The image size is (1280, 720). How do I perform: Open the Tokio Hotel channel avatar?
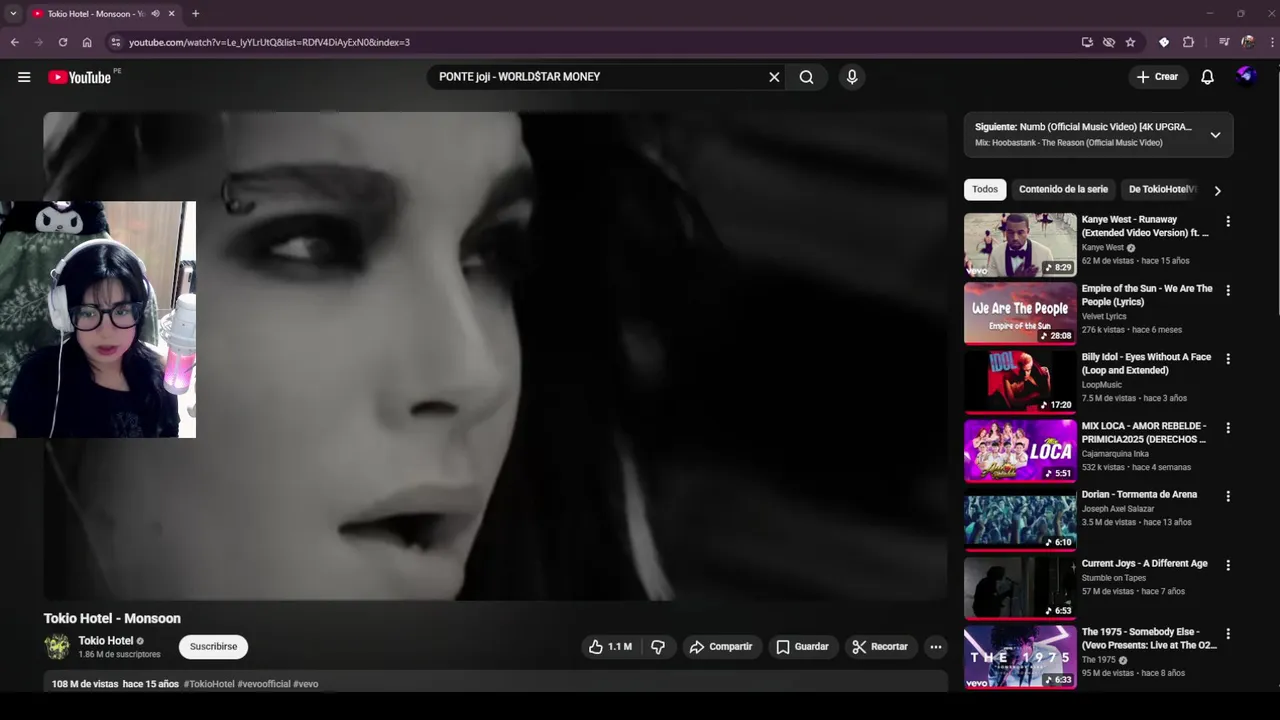[57, 647]
